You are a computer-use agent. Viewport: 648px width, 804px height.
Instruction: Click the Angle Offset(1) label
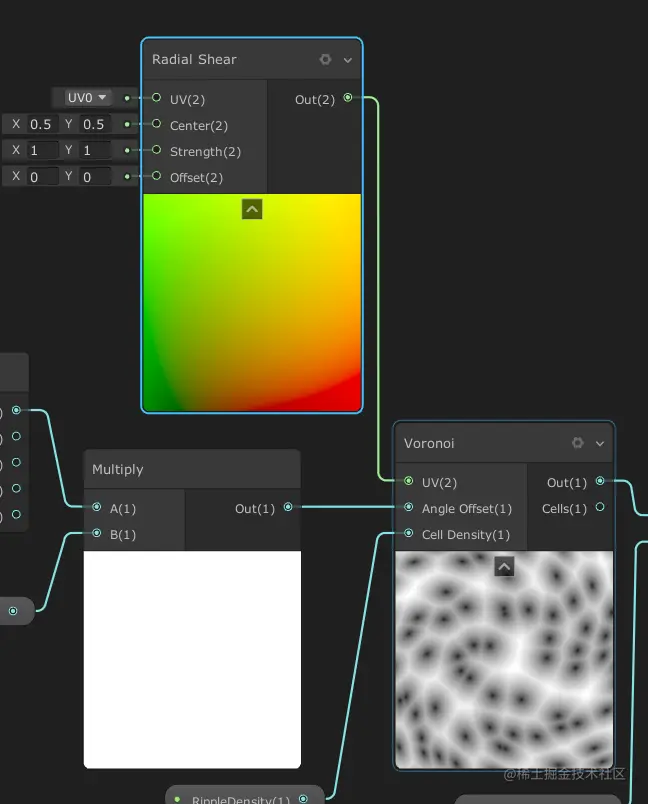coord(467,509)
